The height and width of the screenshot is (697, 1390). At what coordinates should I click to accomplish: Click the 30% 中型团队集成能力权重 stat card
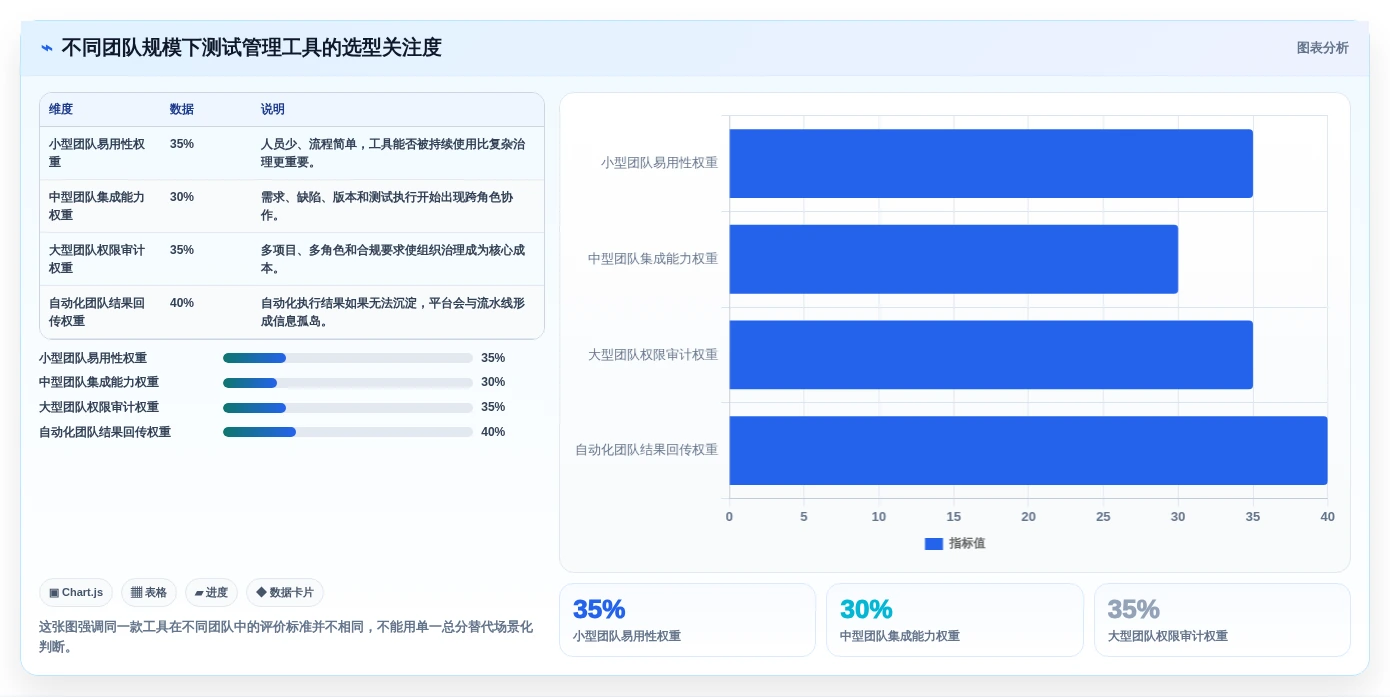(x=955, y=620)
